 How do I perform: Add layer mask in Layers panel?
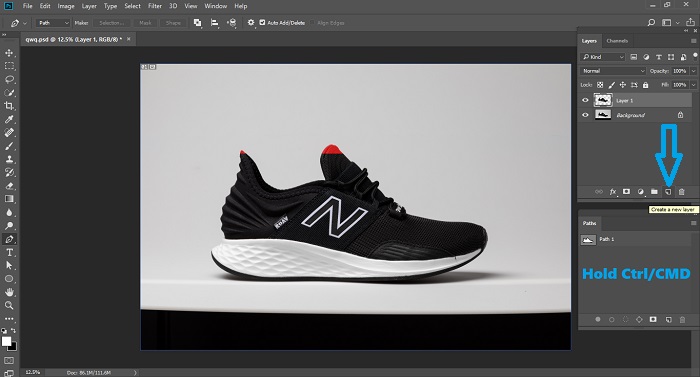tap(626, 192)
